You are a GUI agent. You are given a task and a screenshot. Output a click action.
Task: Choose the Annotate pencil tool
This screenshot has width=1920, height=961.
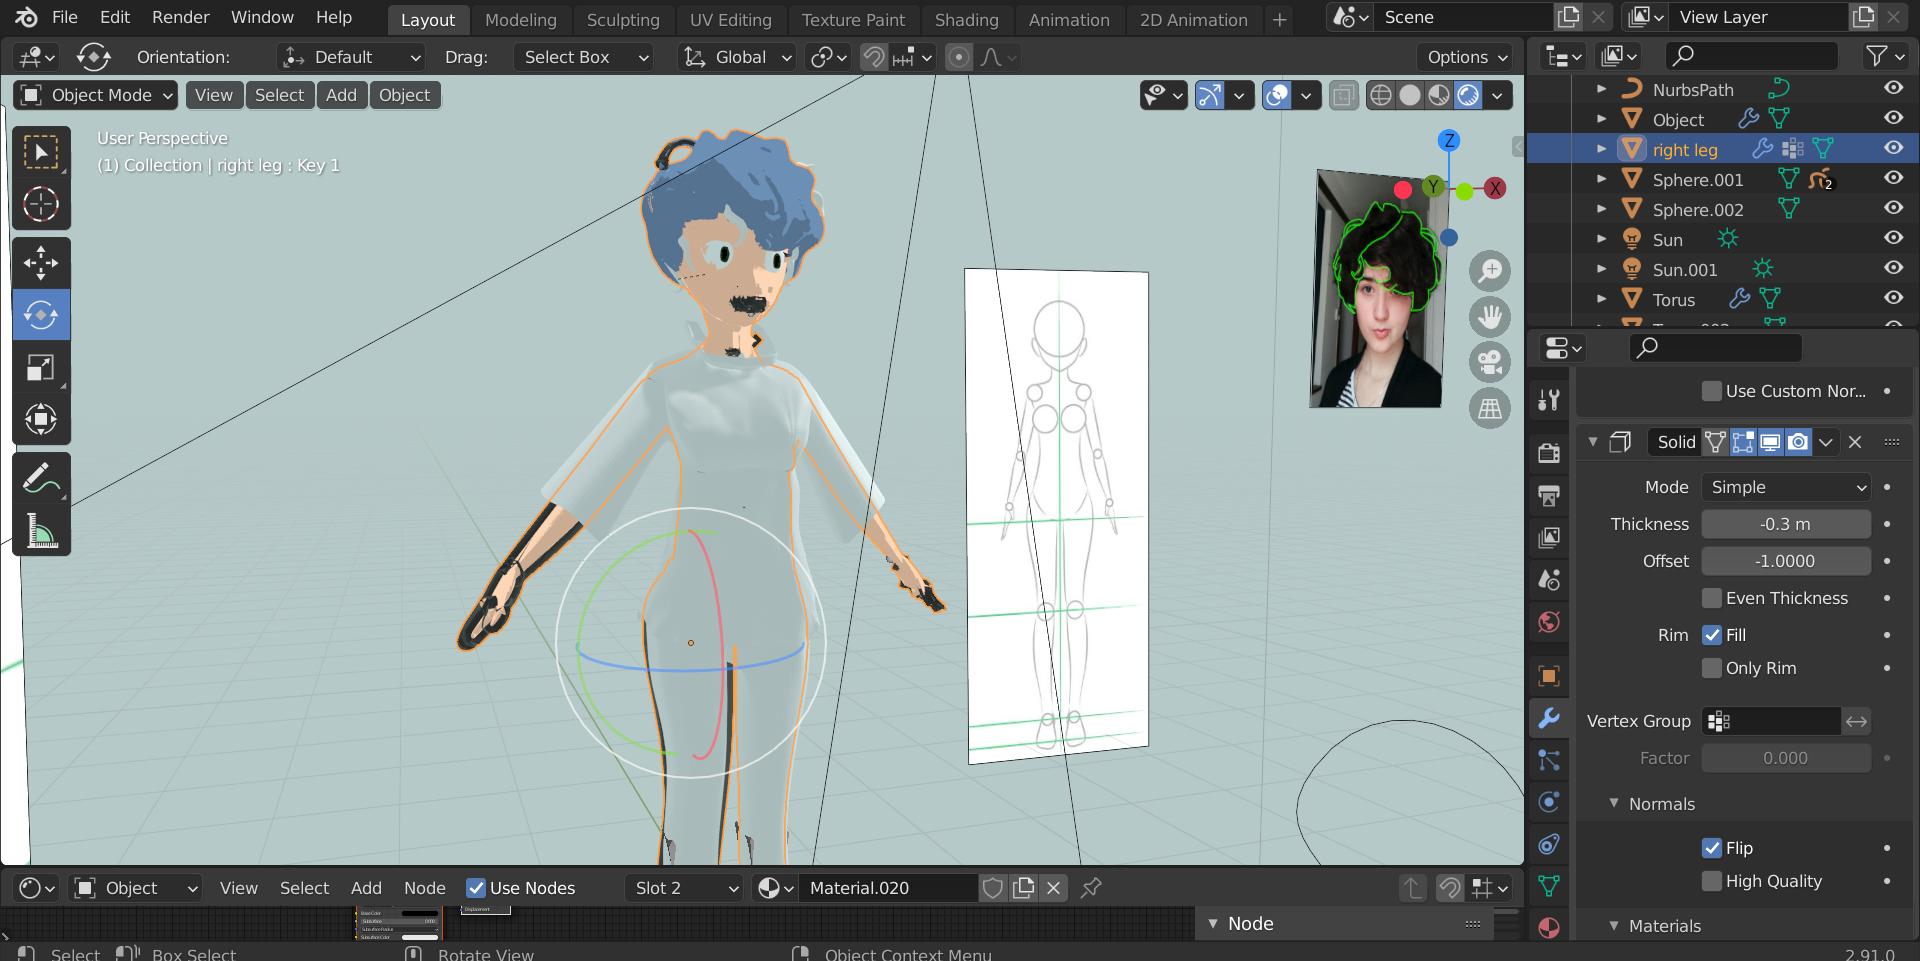[x=40, y=479]
